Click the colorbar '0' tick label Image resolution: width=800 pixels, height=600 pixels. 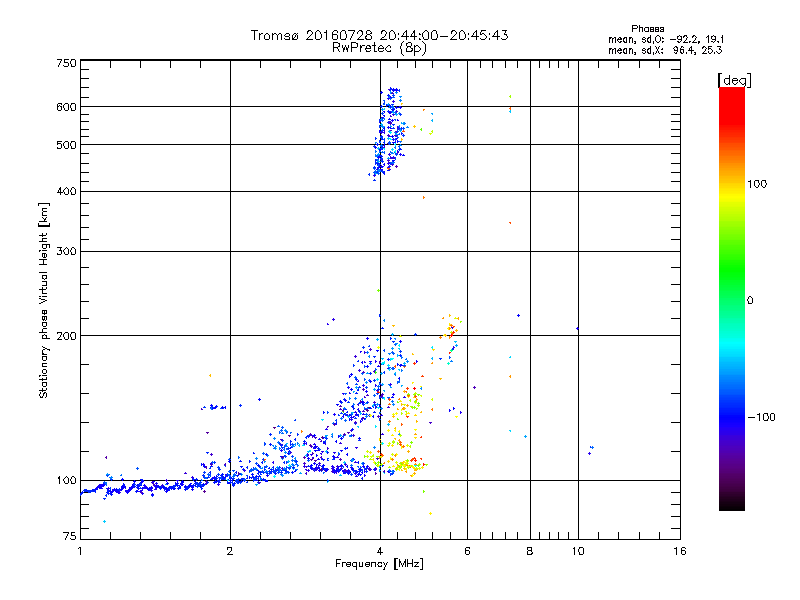click(749, 300)
